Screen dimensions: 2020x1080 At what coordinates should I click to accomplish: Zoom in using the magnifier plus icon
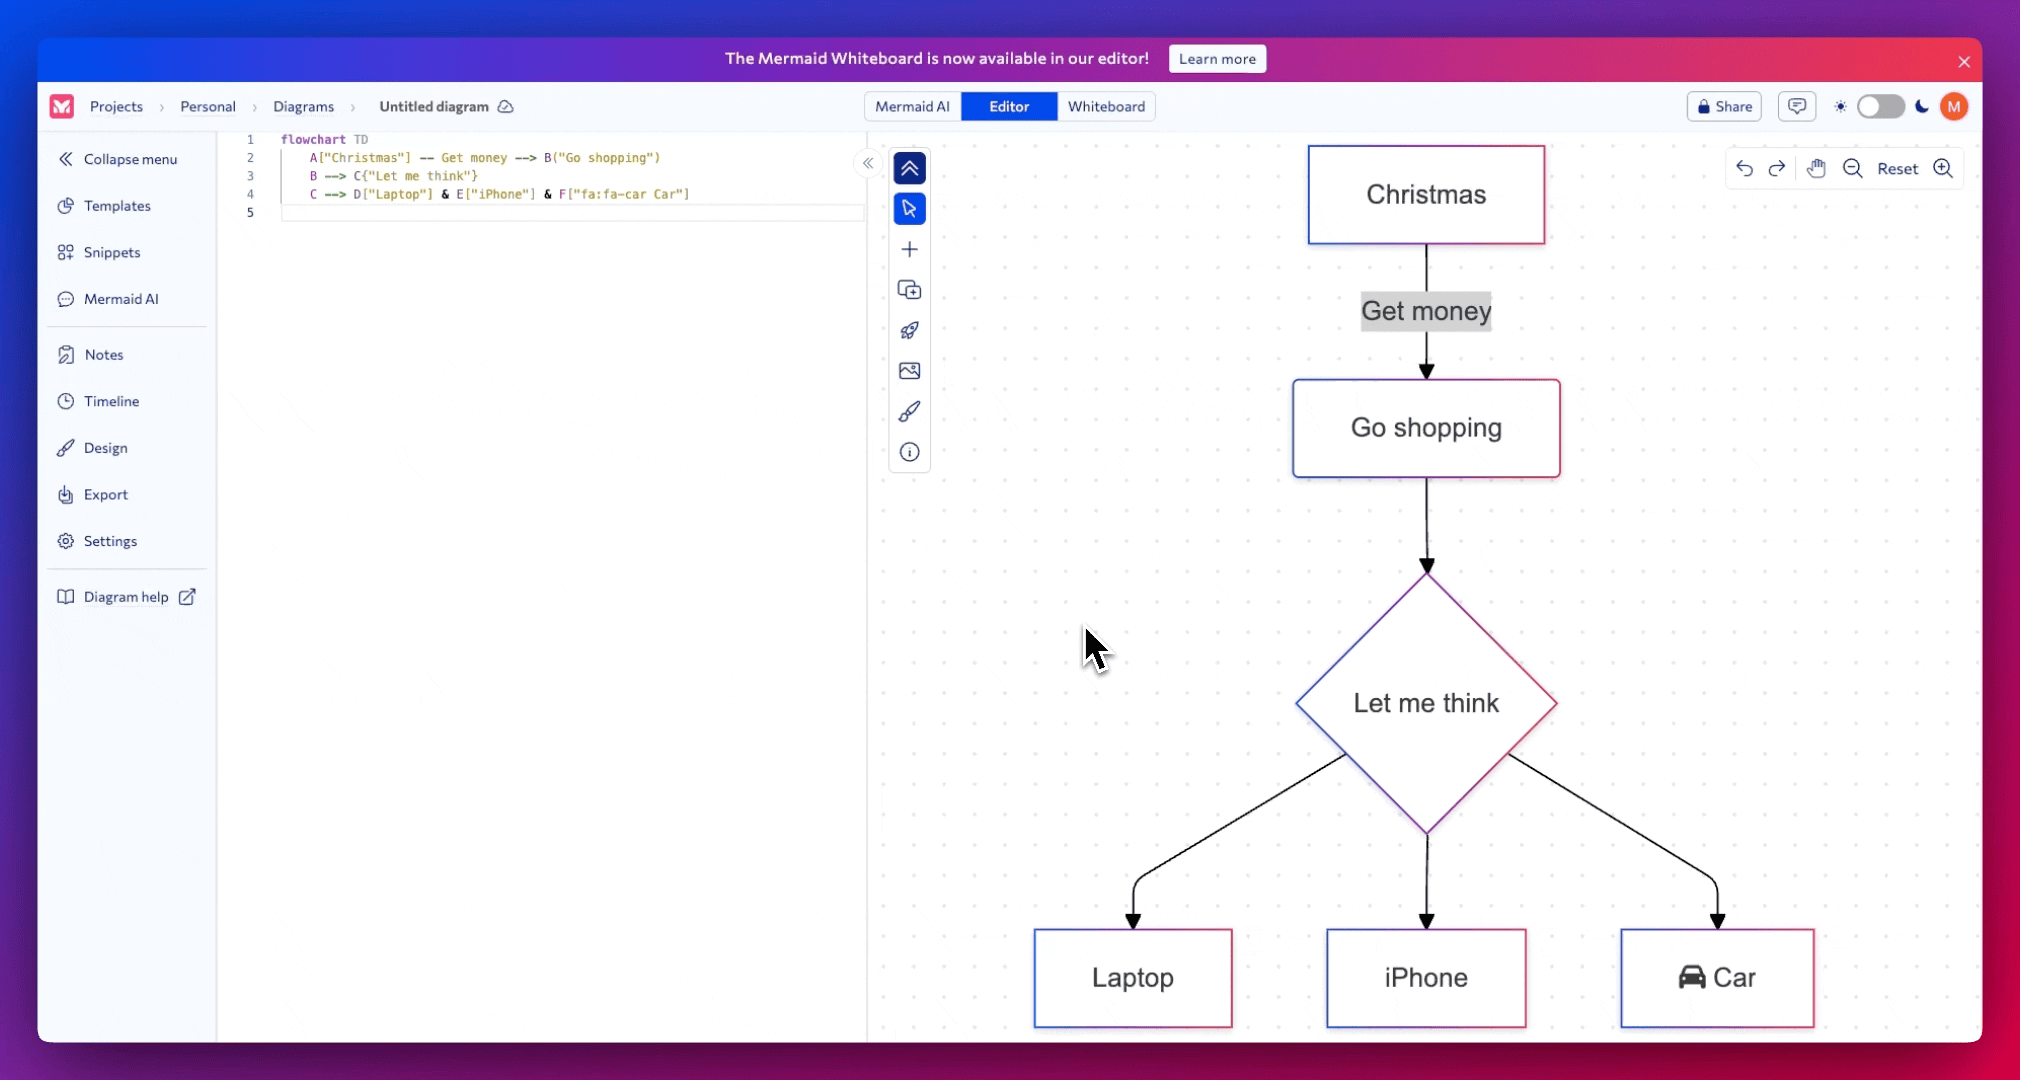(x=1944, y=169)
